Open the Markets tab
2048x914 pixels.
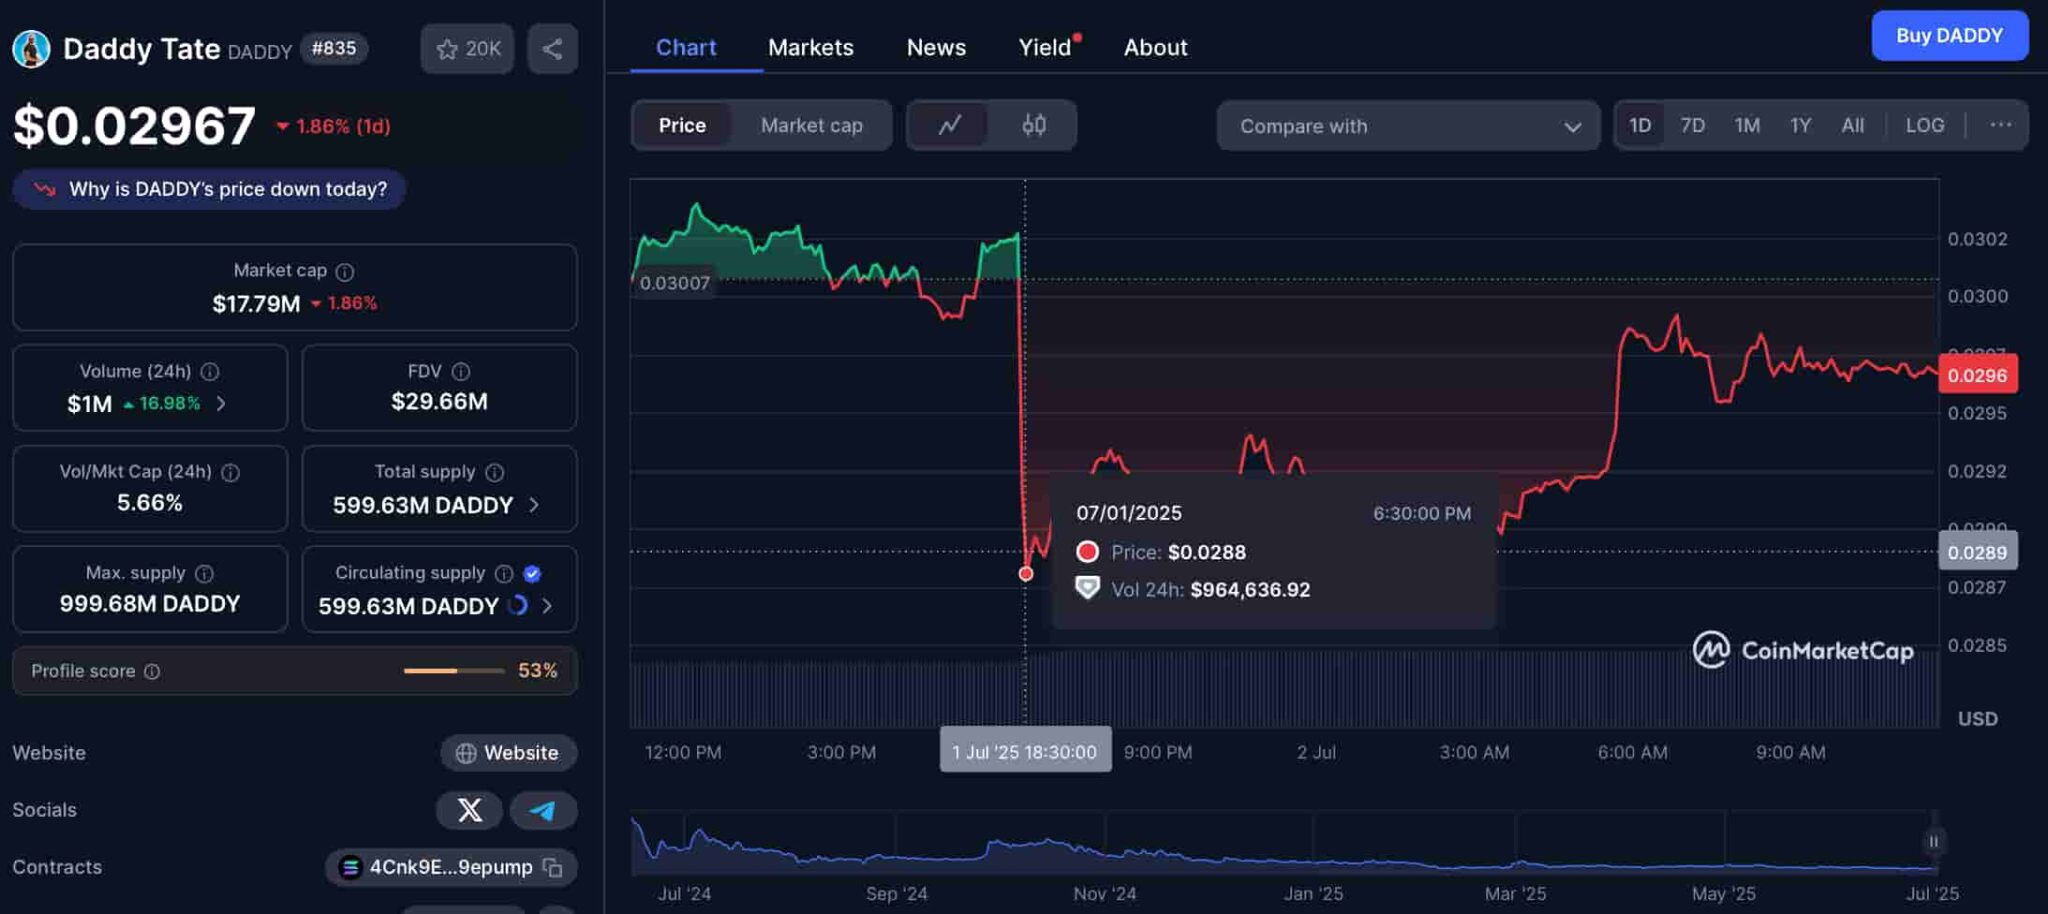pyautogui.click(x=810, y=47)
